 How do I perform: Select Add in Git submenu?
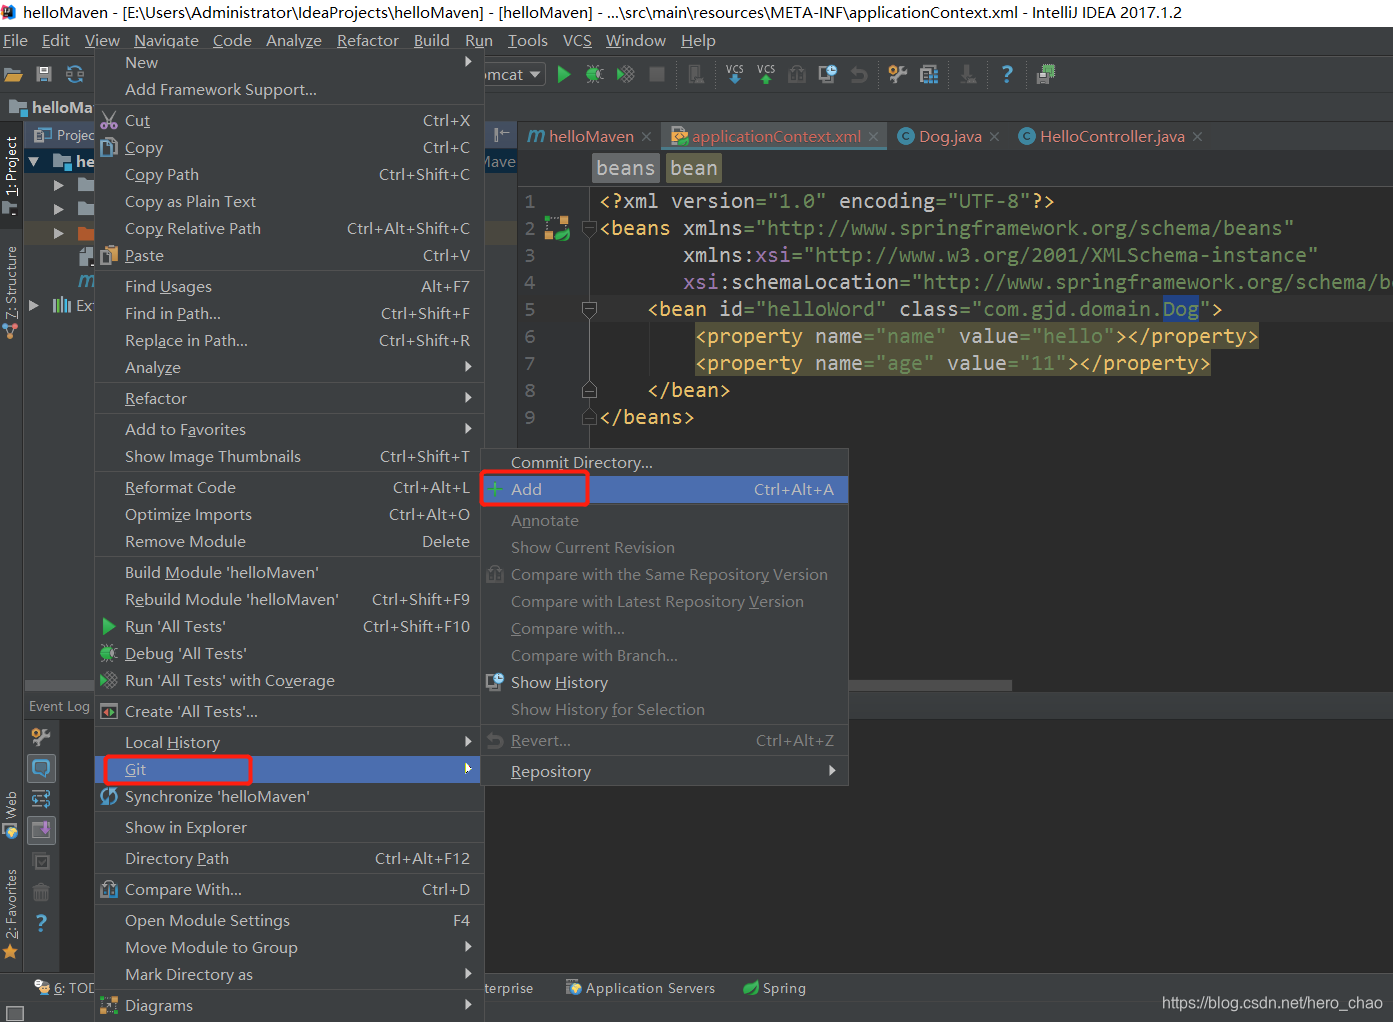[x=664, y=490]
